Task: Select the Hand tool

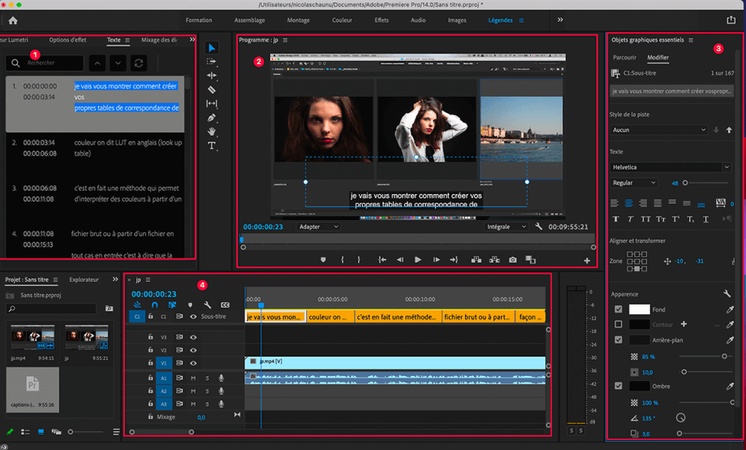Action: (x=212, y=131)
